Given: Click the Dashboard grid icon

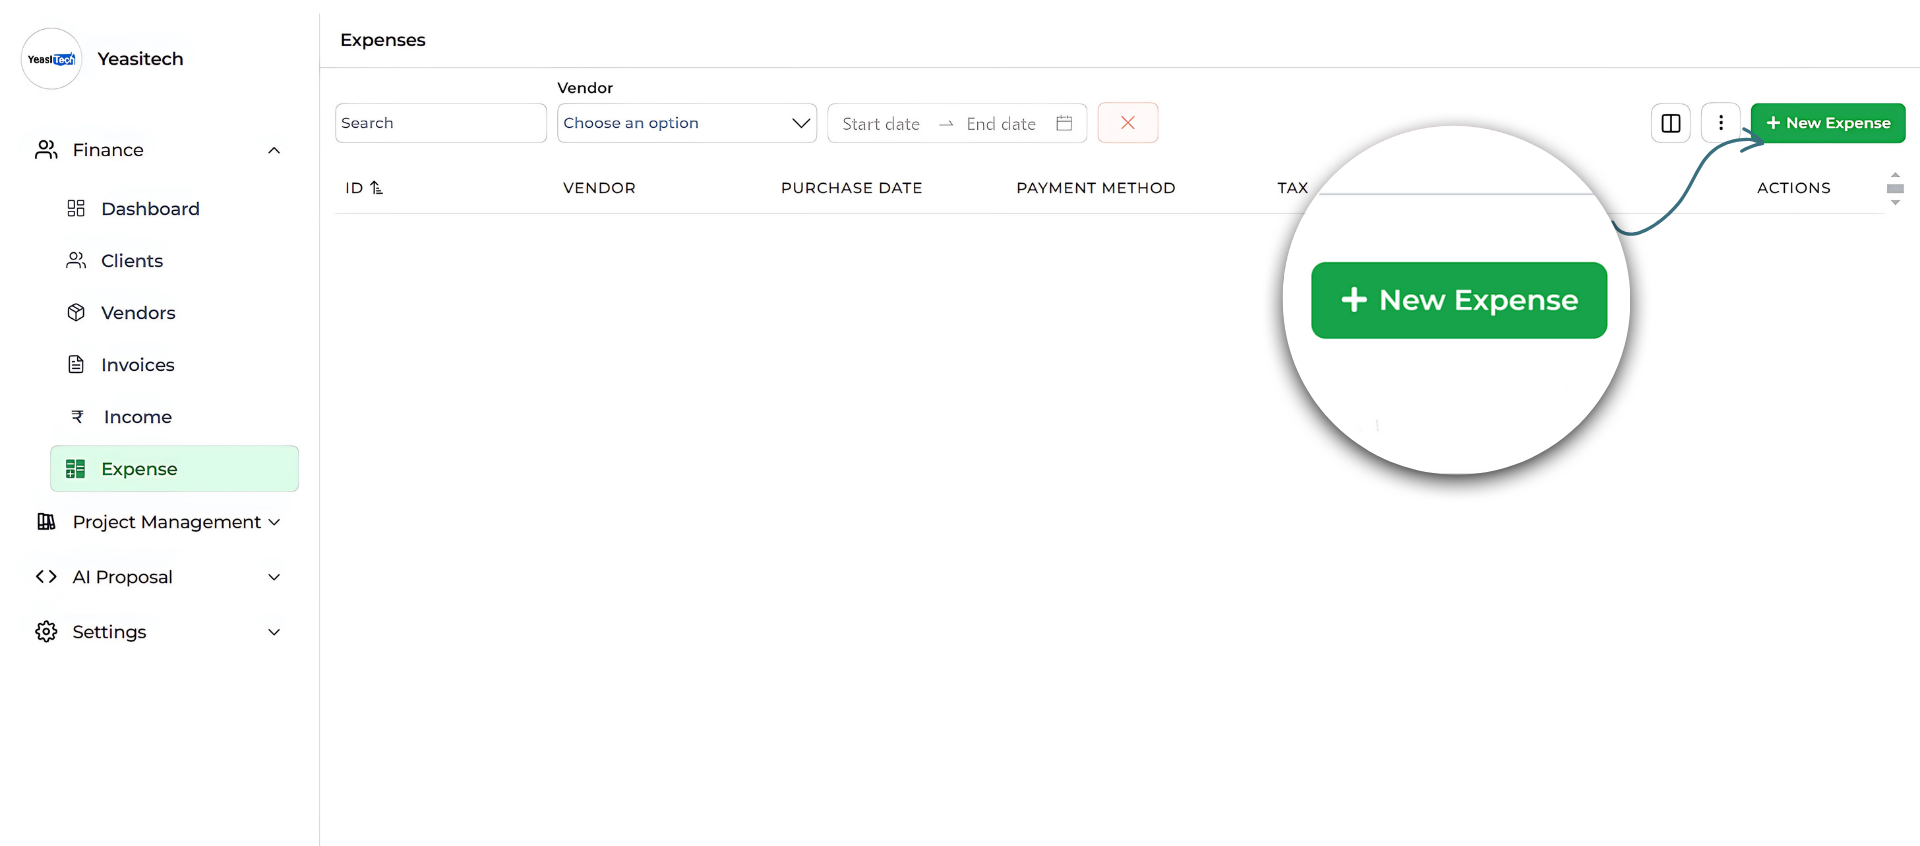Looking at the screenshot, I should [76, 208].
